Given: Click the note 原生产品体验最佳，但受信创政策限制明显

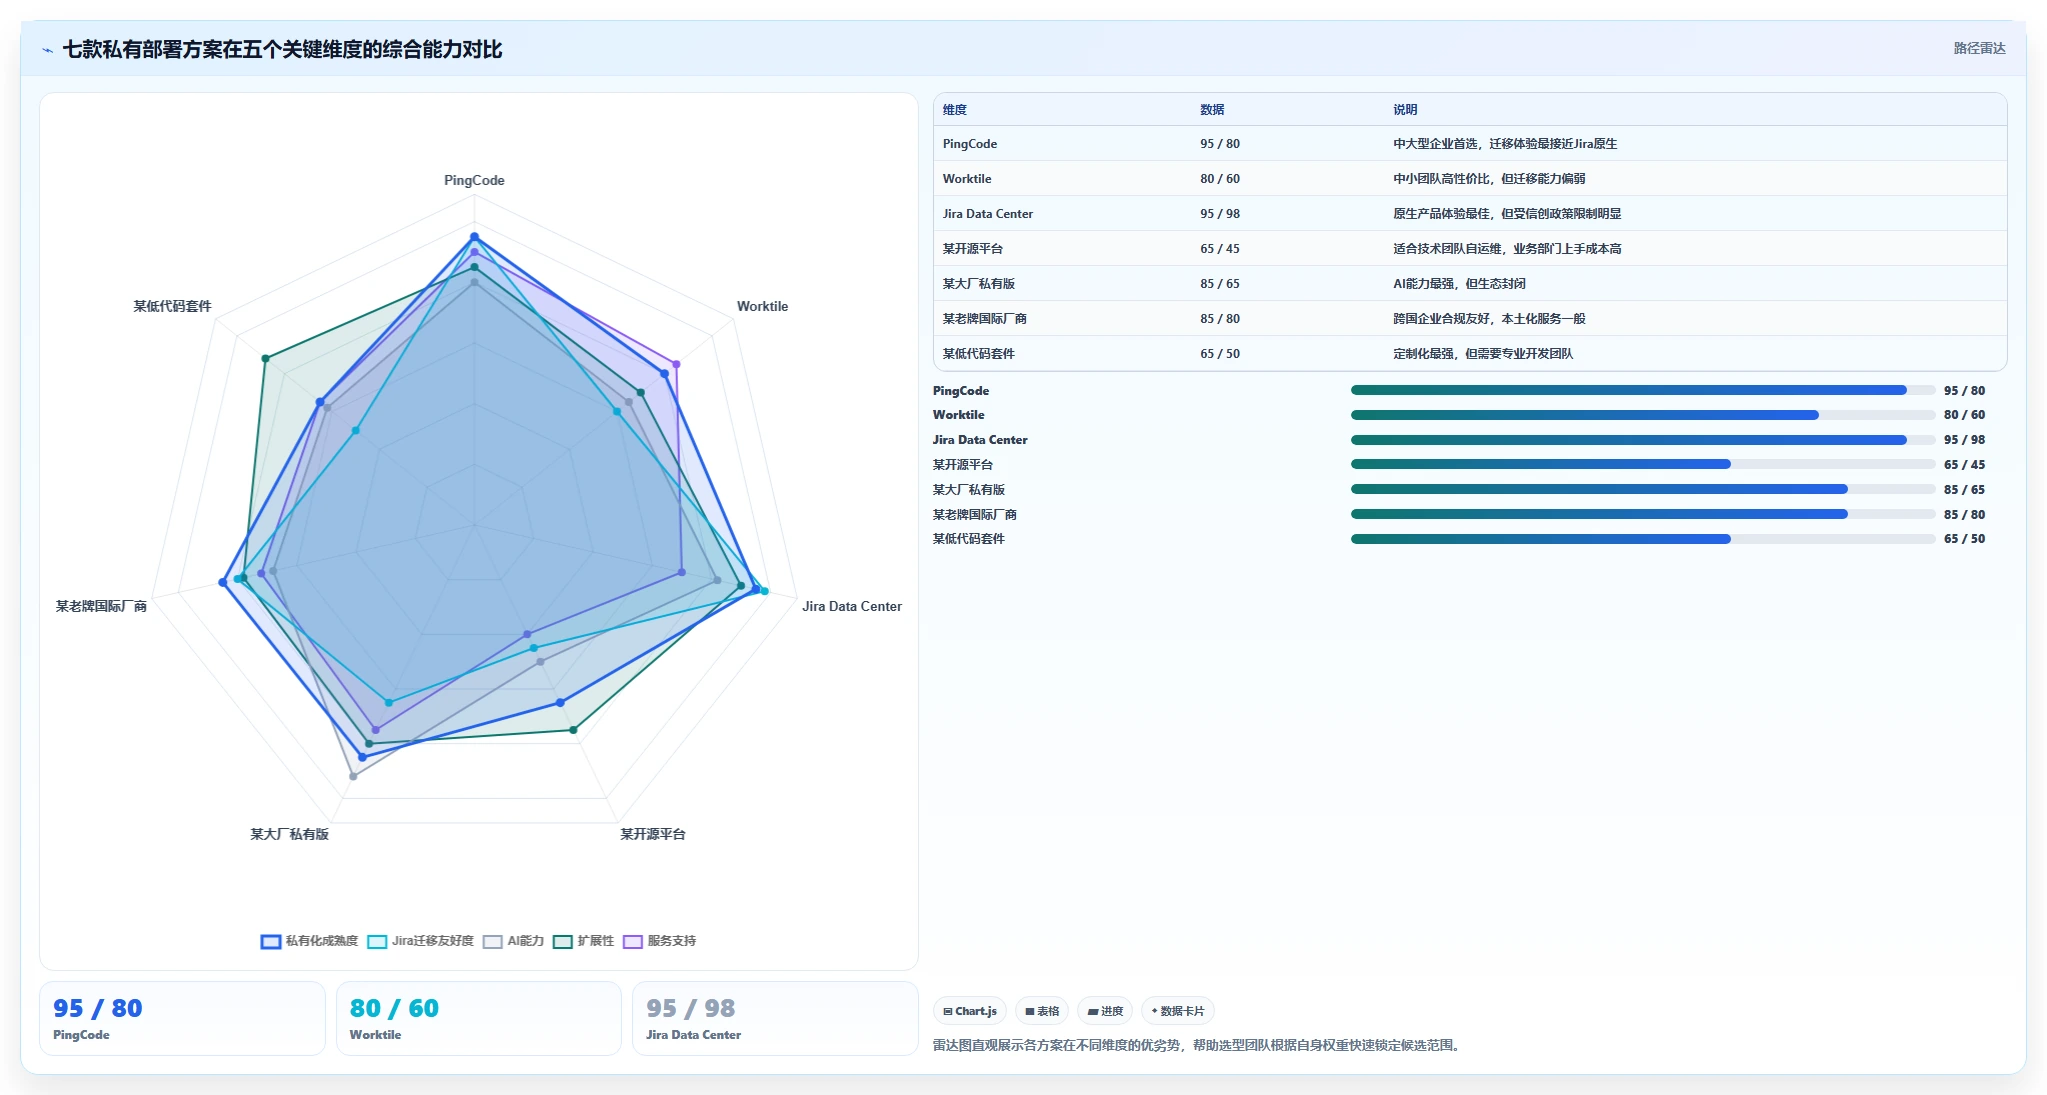Looking at the screenshot, I should coord(1507,214).
